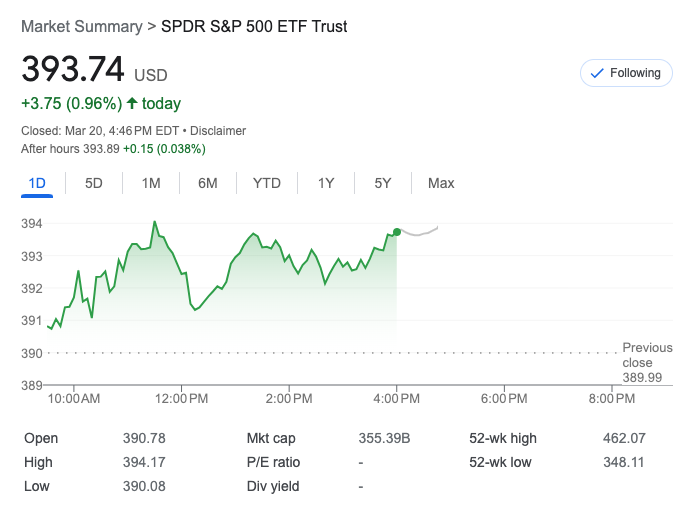Open the YTD chart view
The height and width of the screenshot is (507, 695).
[x=267, y=183]
